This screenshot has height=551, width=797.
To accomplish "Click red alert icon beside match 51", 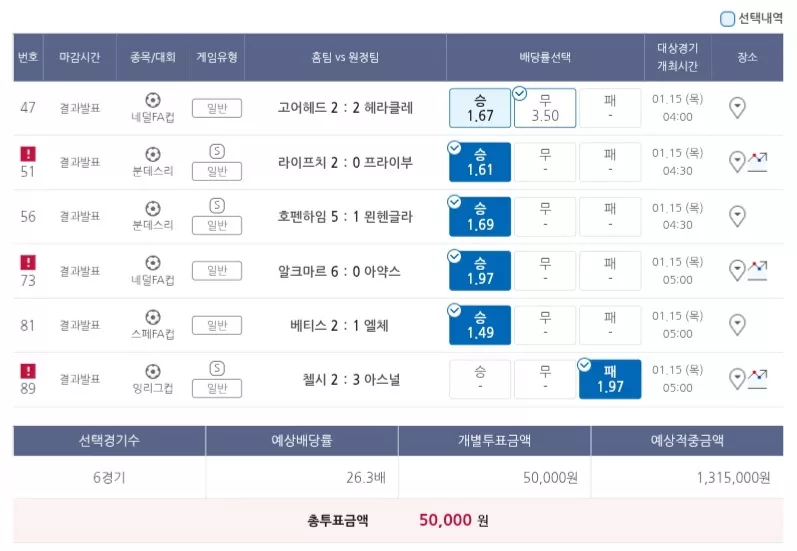I will 28,154.
